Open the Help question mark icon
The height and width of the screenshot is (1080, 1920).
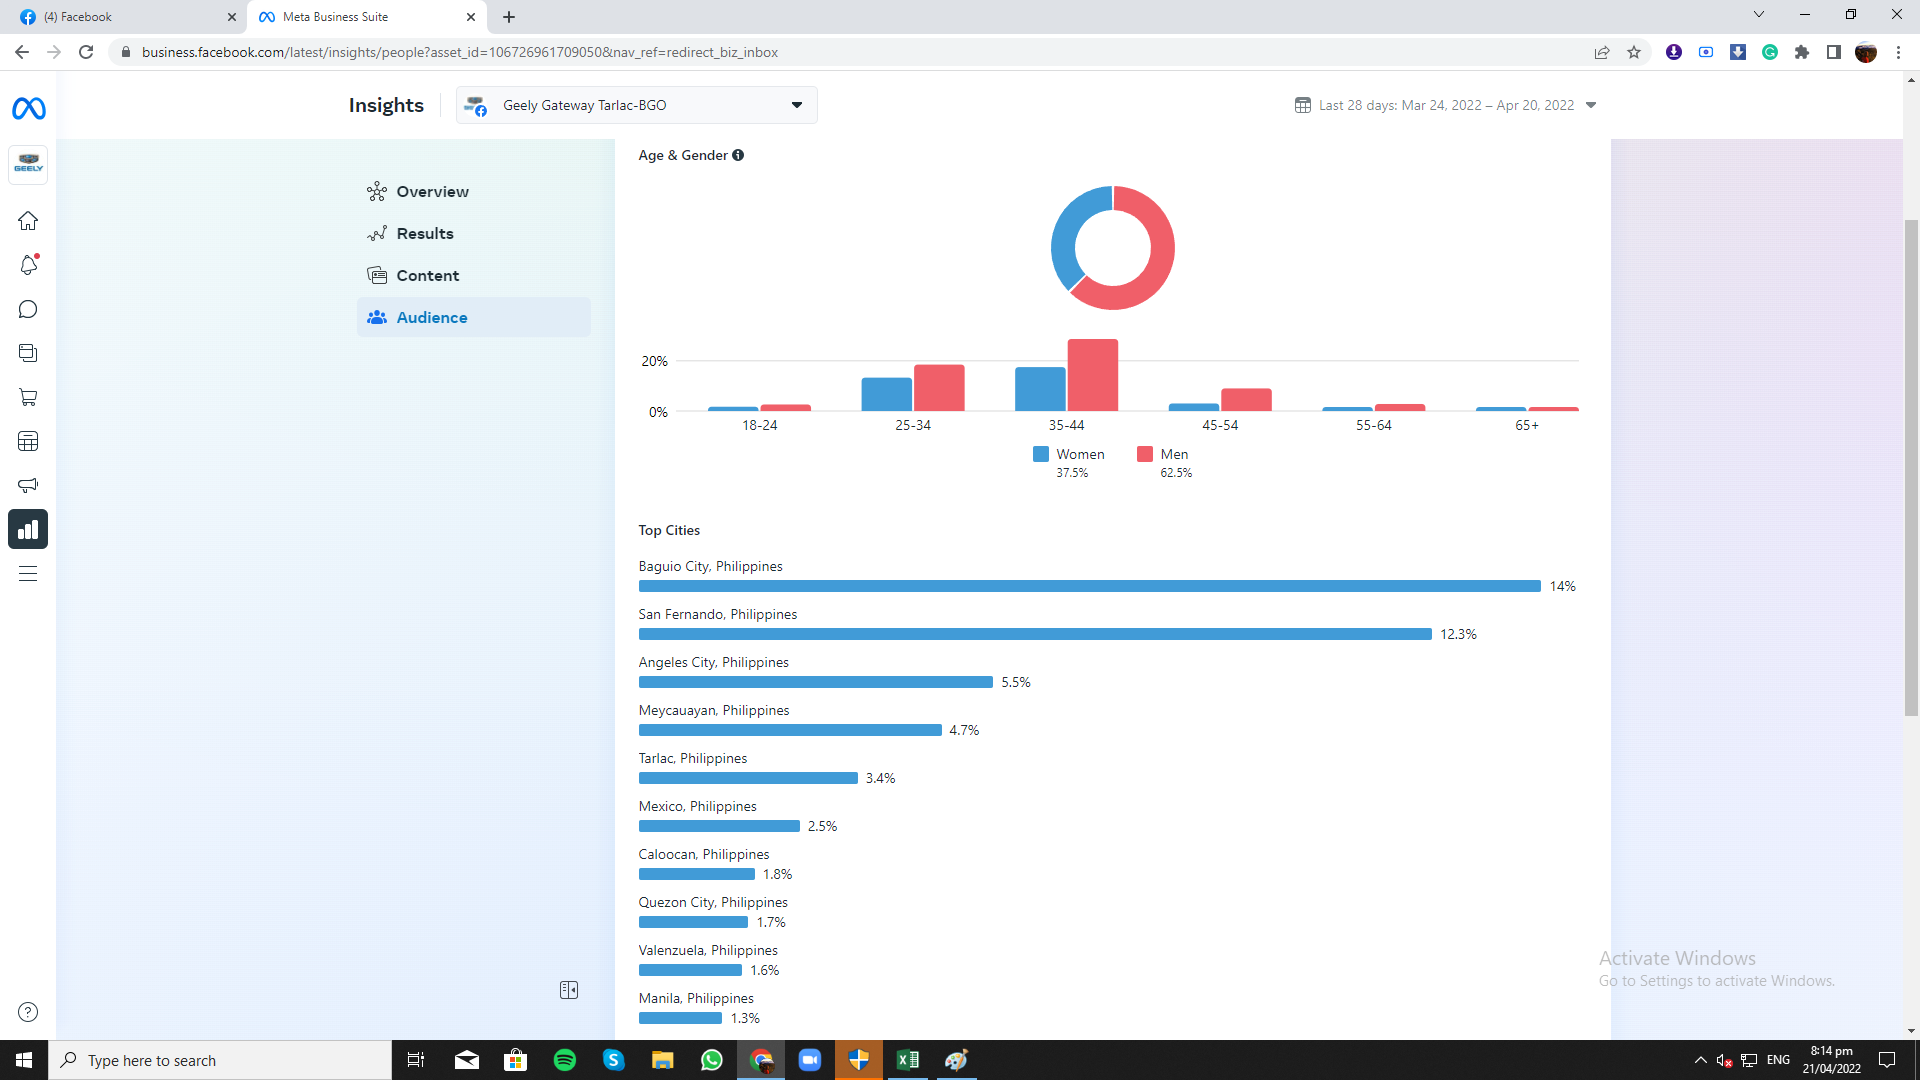pos(28,1012)
